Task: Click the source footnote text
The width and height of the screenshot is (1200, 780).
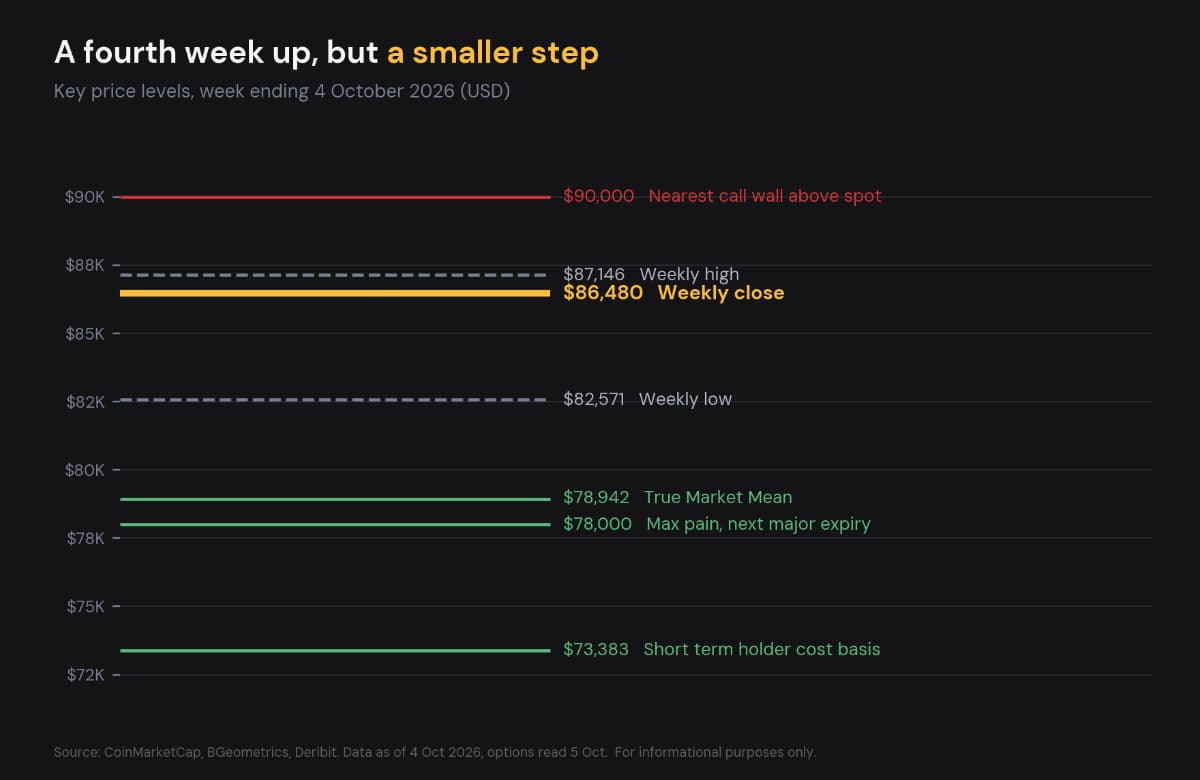Action: point(435,752)
